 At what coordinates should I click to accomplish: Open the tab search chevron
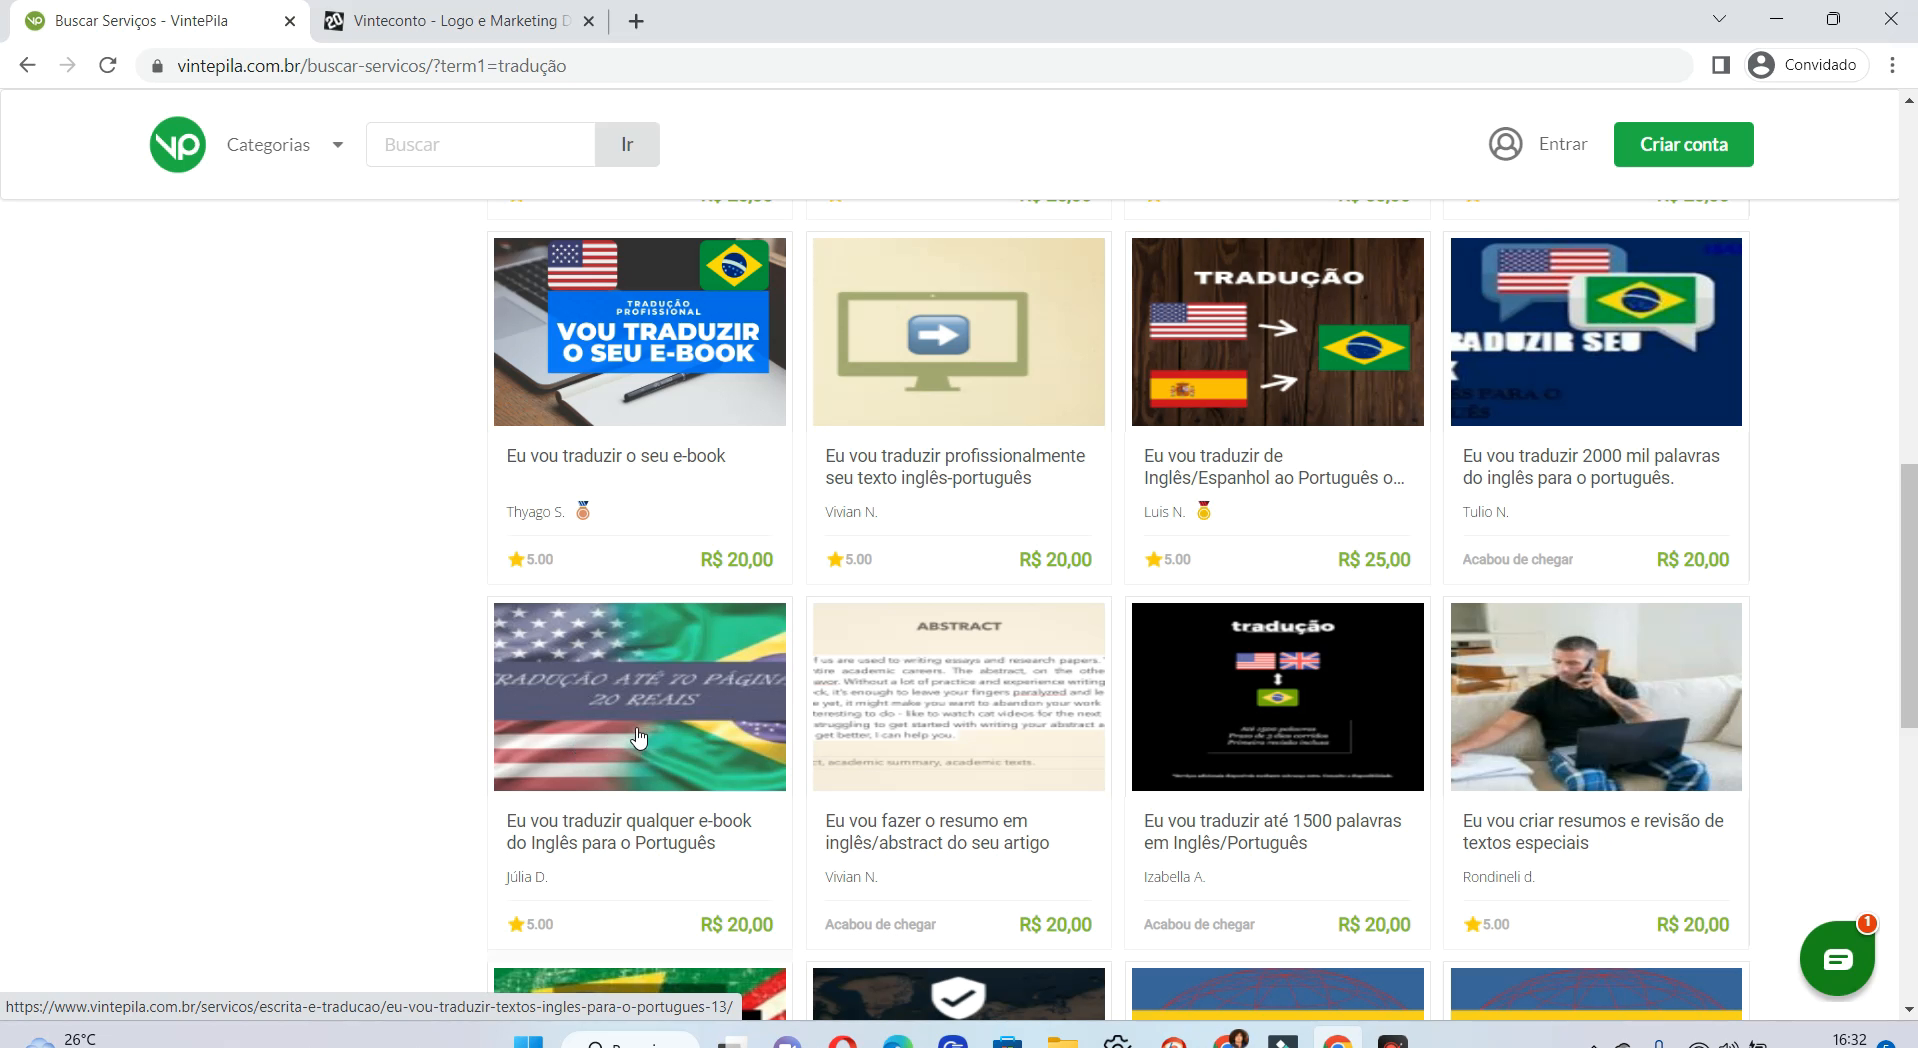pos(1718,18)
